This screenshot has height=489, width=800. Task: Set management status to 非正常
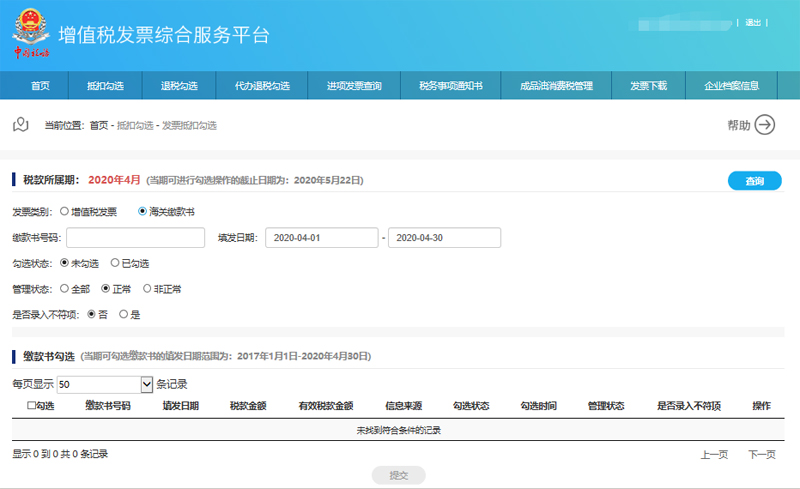click(x=148, y=288)
